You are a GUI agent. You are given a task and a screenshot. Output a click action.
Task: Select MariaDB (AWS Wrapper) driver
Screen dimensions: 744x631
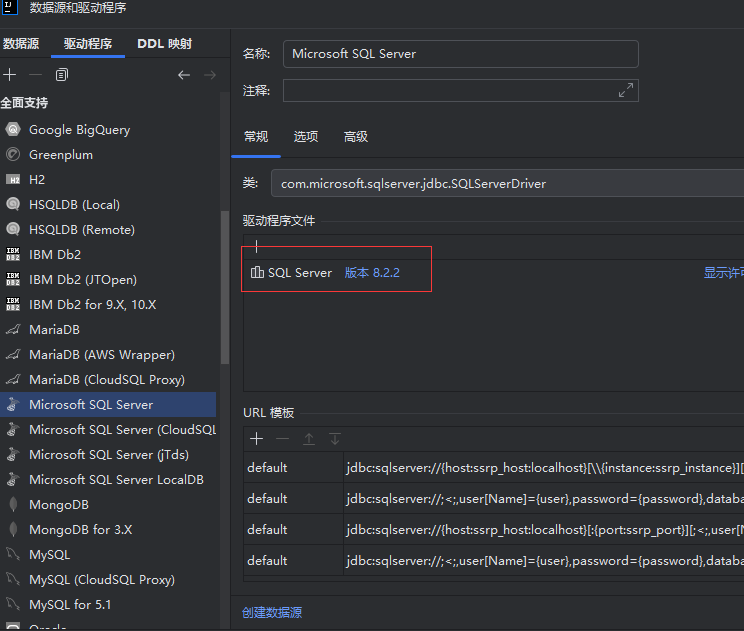(x=108, y=354)
